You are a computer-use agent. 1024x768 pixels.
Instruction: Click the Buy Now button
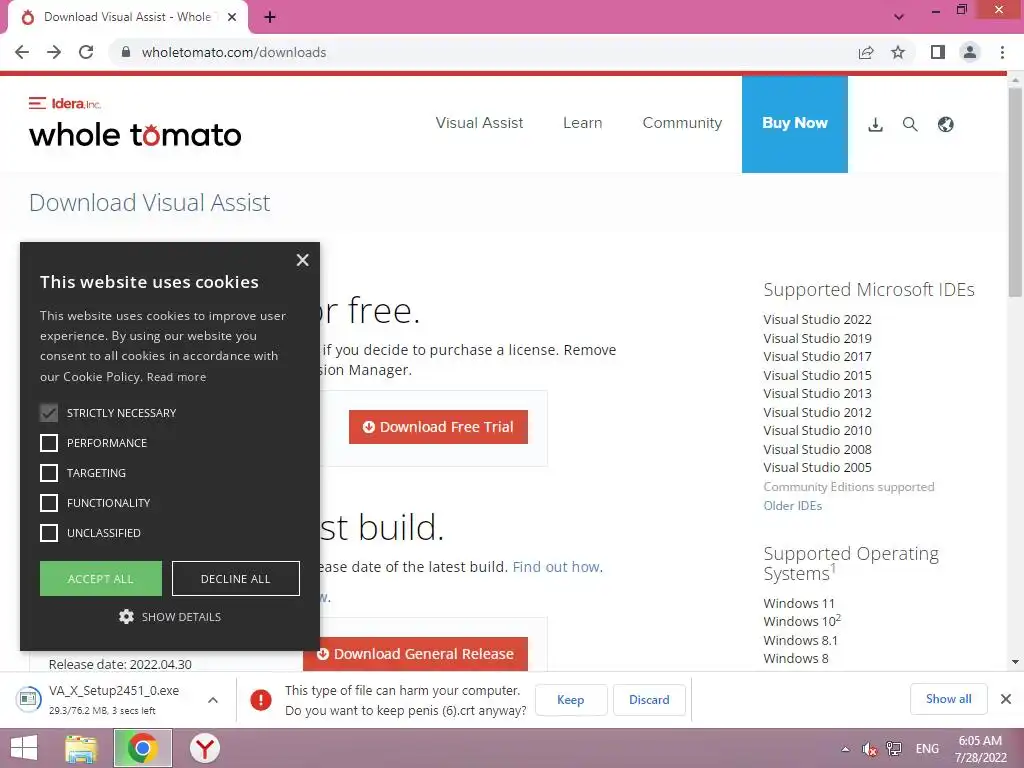coord(795,124)
